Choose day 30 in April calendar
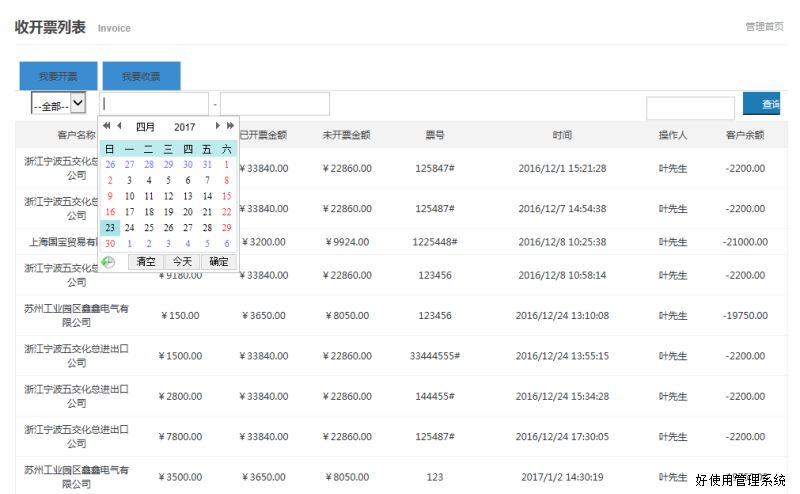The height and width of the screenshot is (494, 800). [x=110, y=243]
